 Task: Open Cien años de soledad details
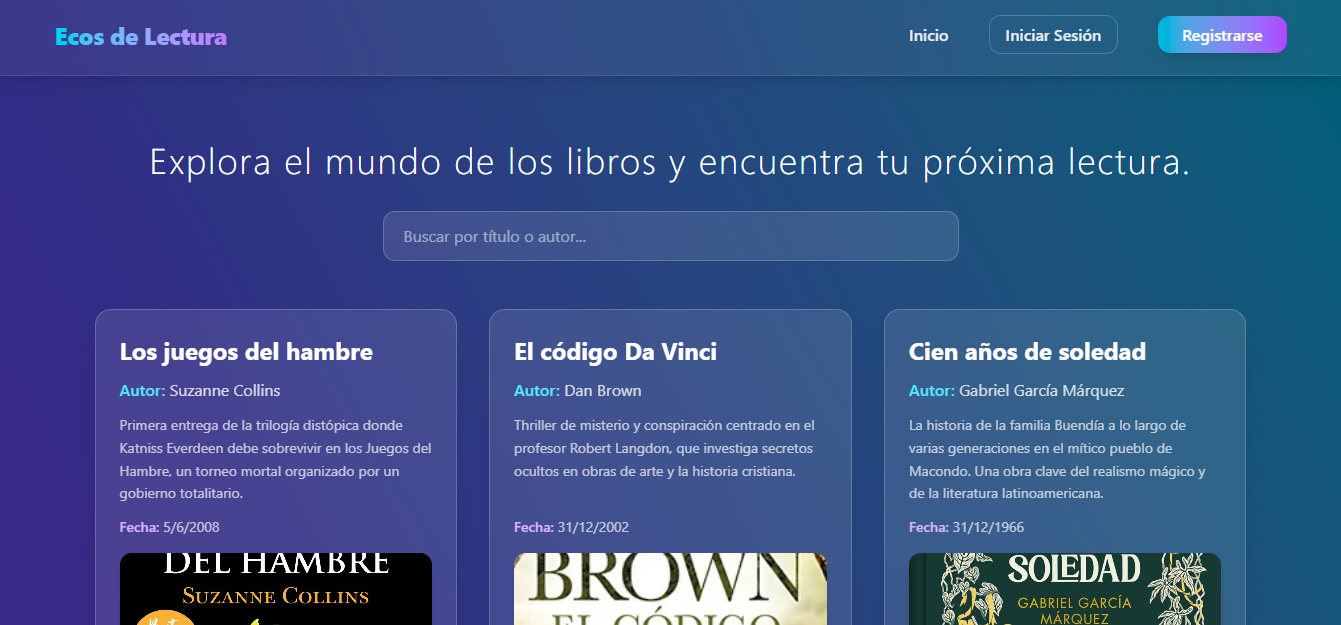[1027, 351]
